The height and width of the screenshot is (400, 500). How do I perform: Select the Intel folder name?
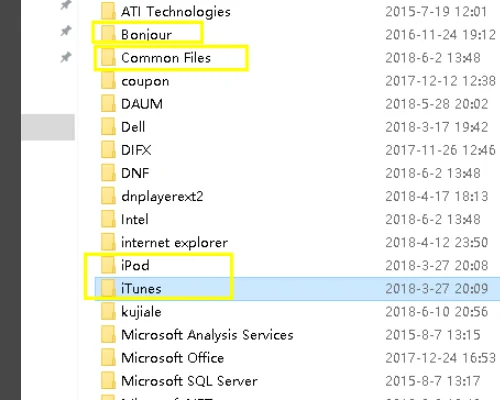(135, 219)
